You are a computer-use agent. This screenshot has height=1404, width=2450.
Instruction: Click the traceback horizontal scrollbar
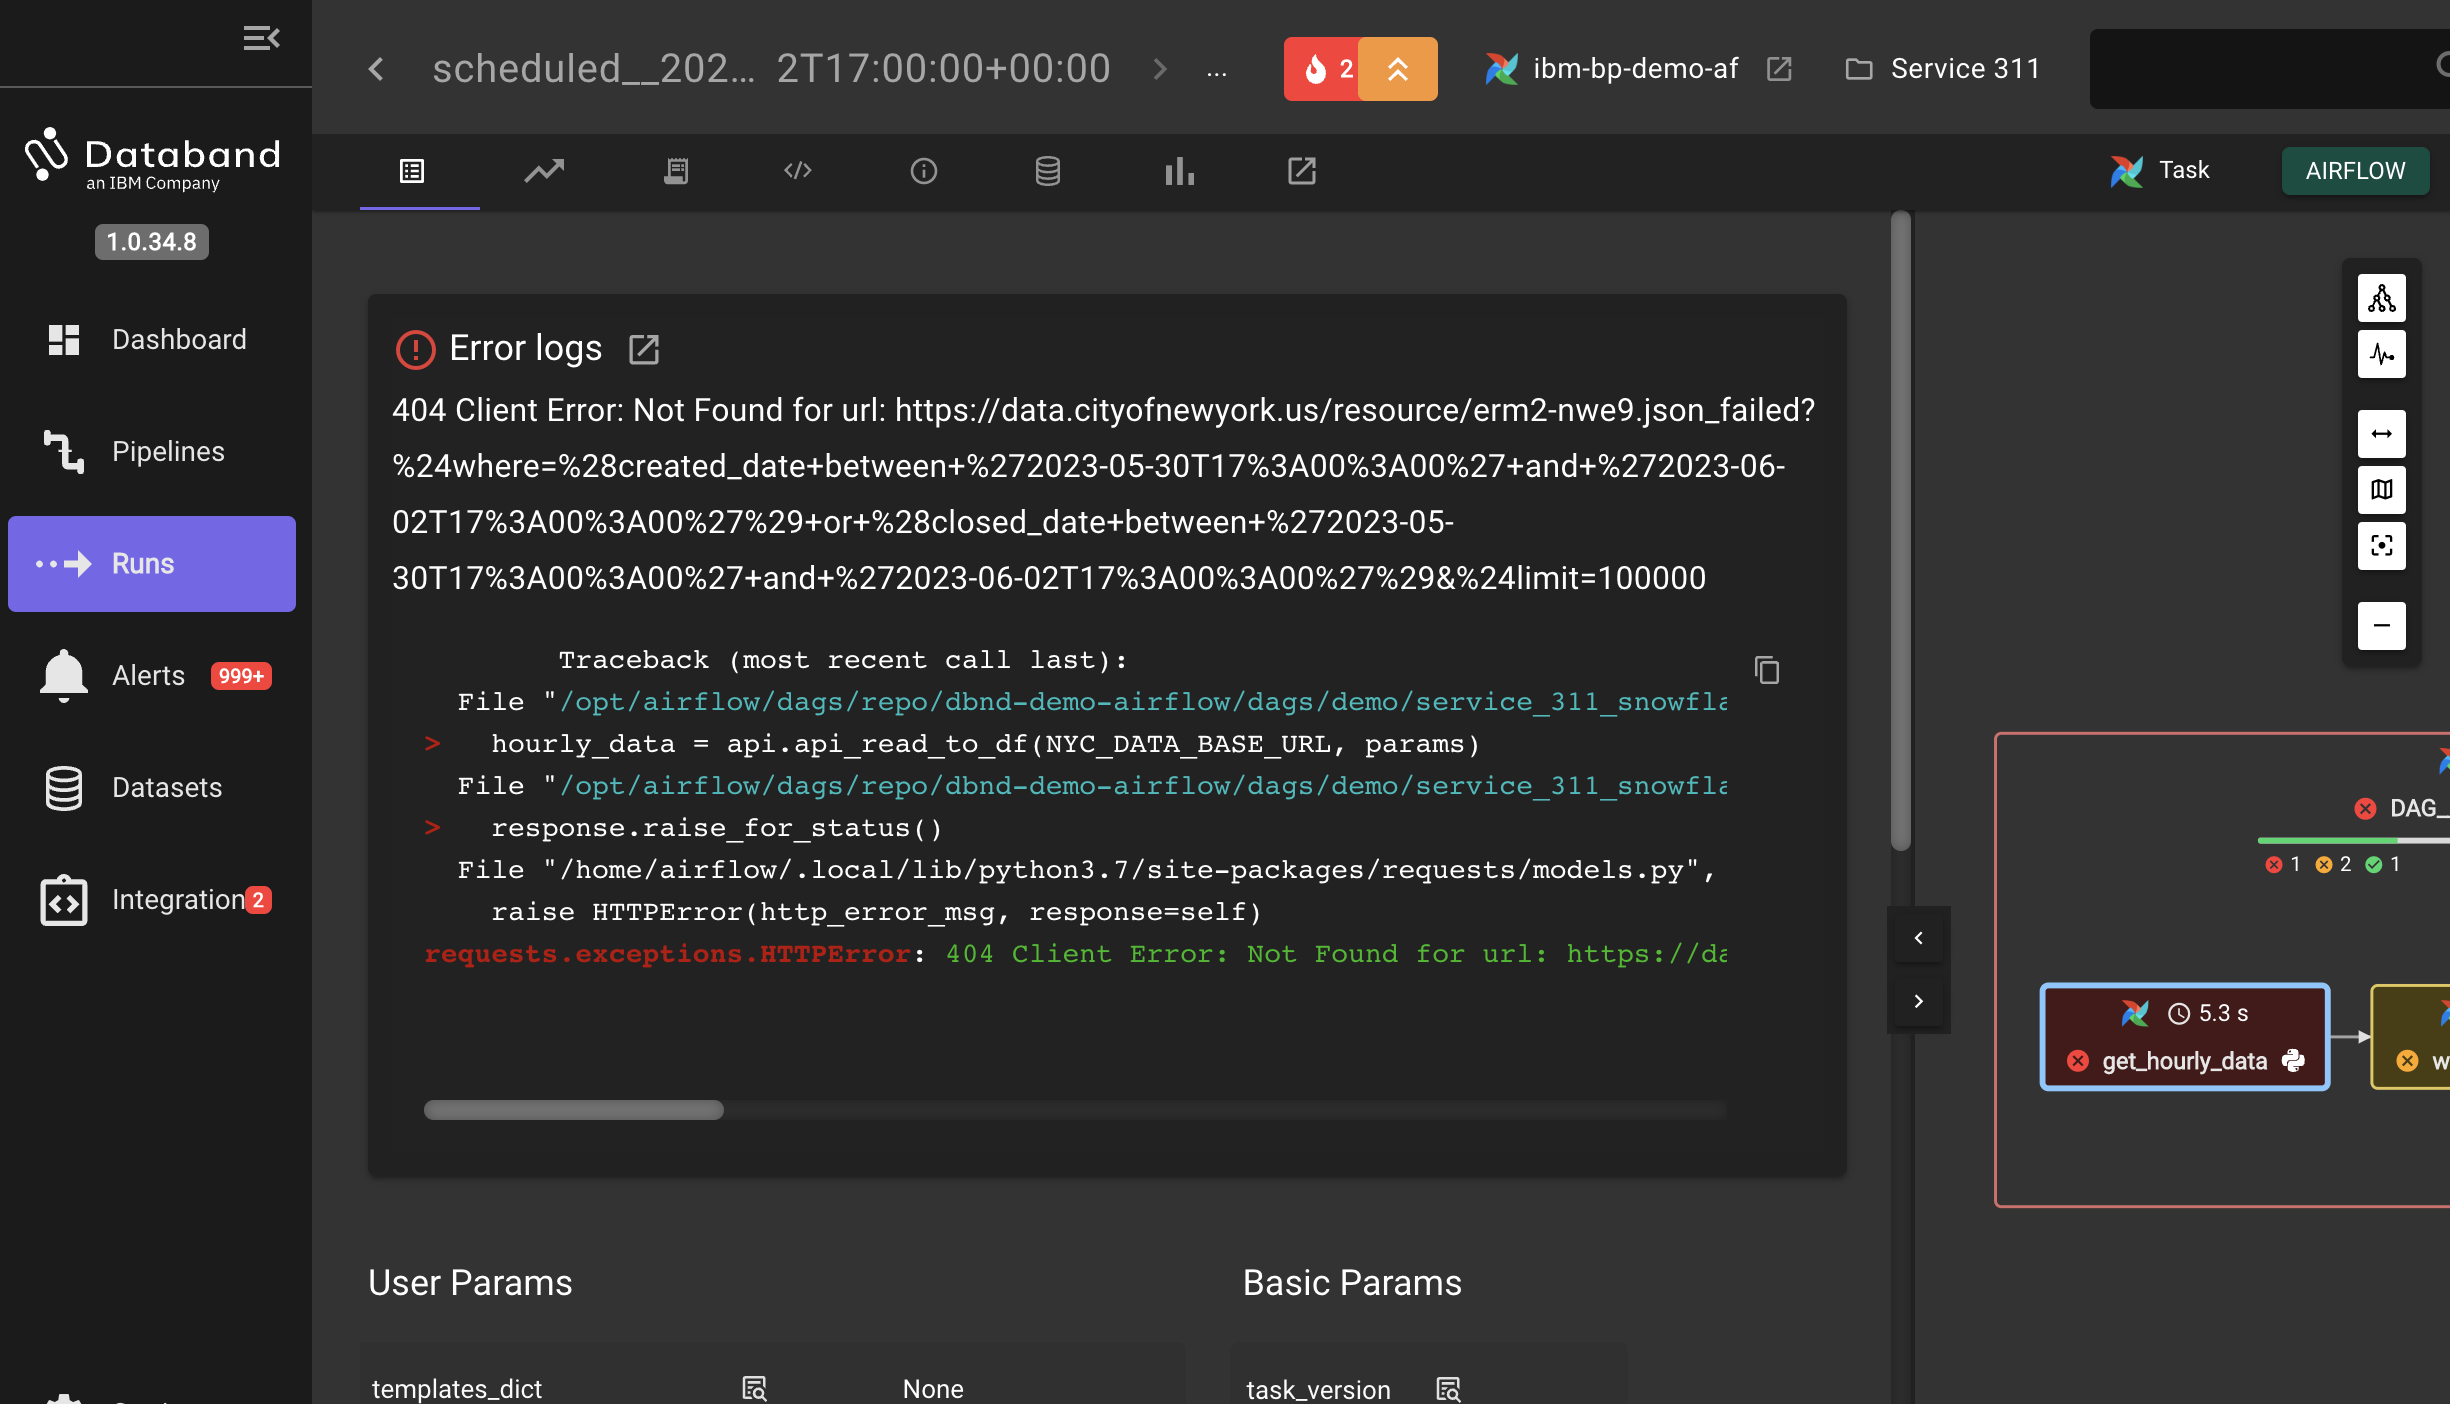coord(573,1110)
